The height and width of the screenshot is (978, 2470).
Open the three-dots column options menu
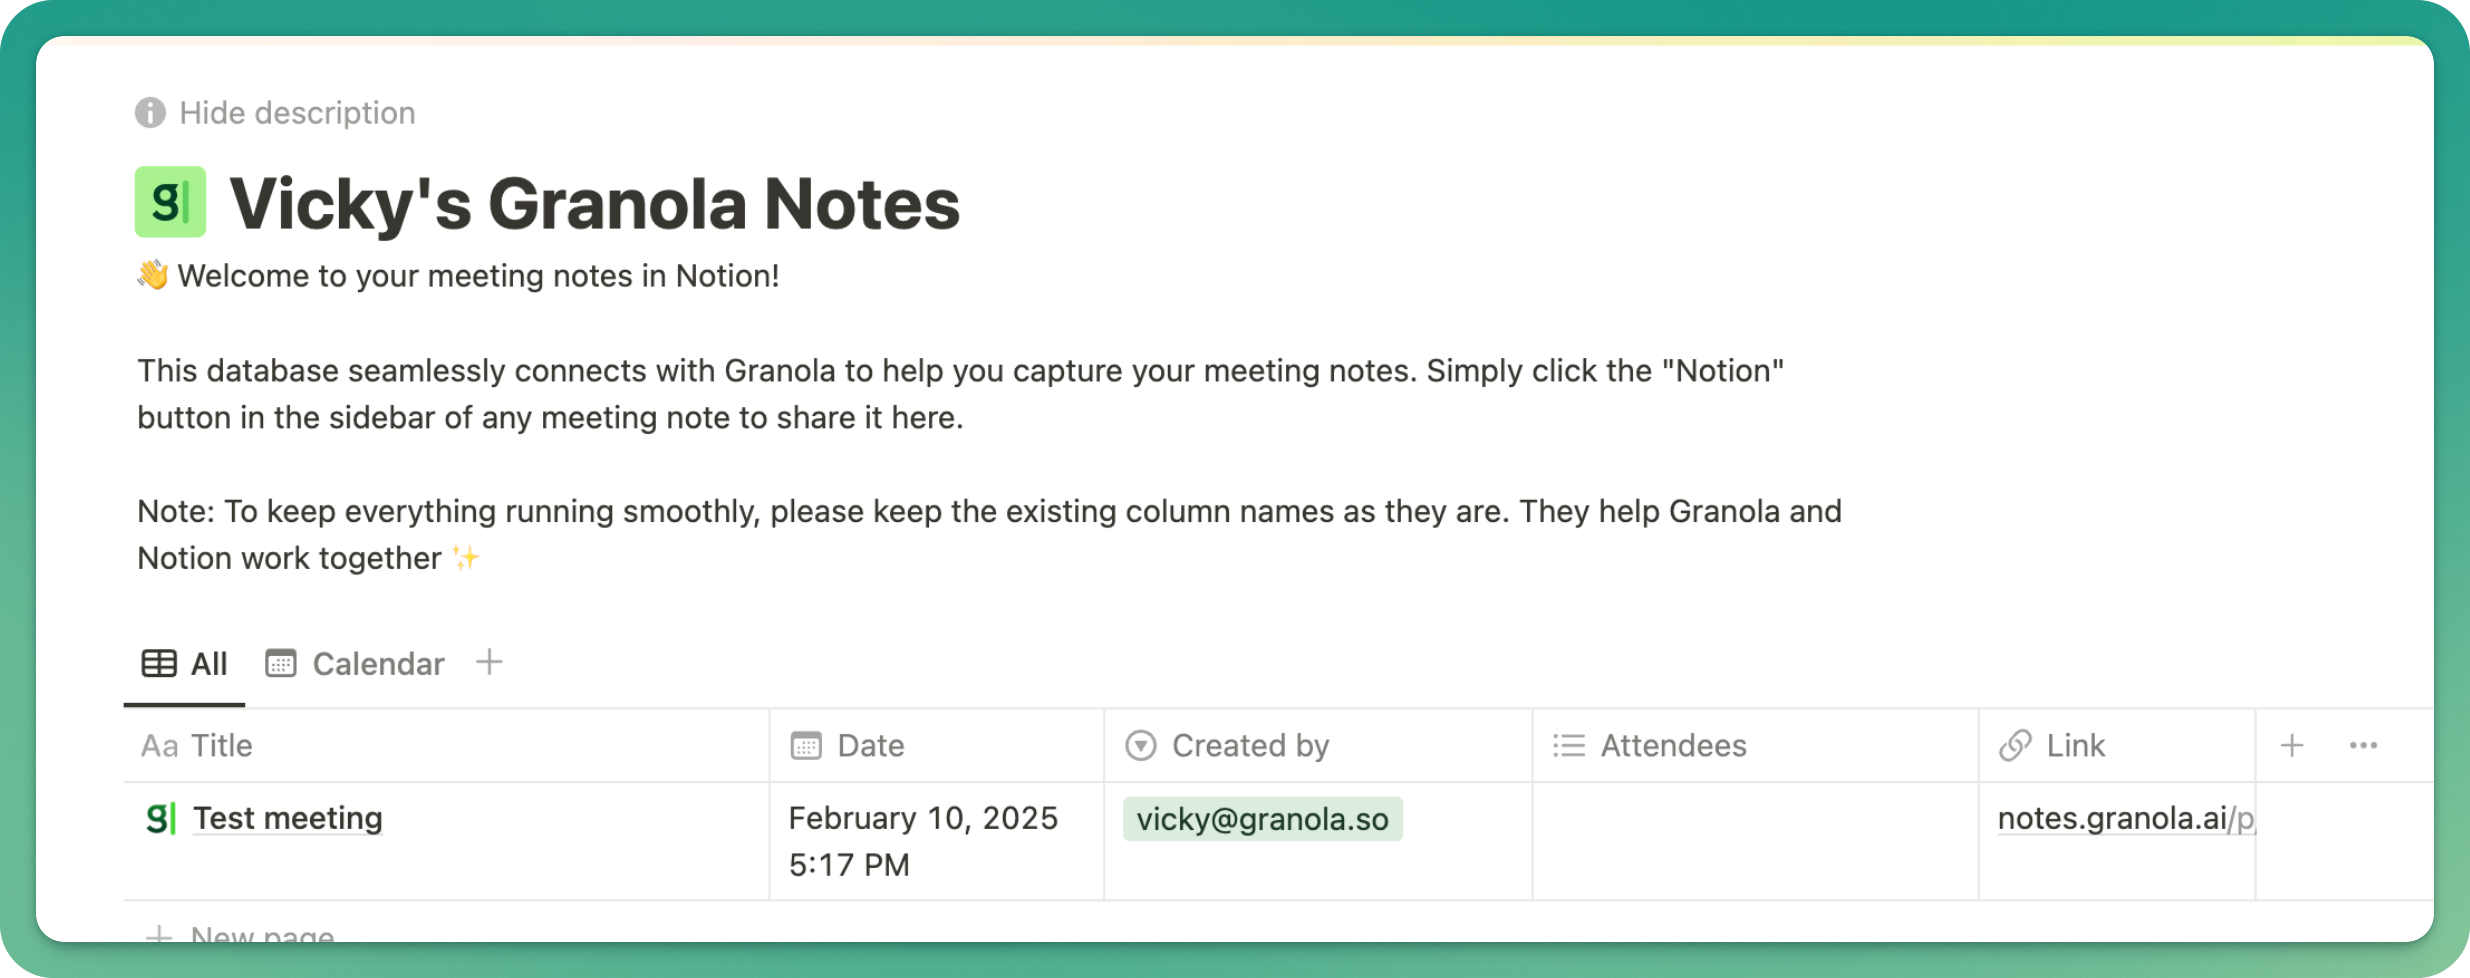(2363, 745)
